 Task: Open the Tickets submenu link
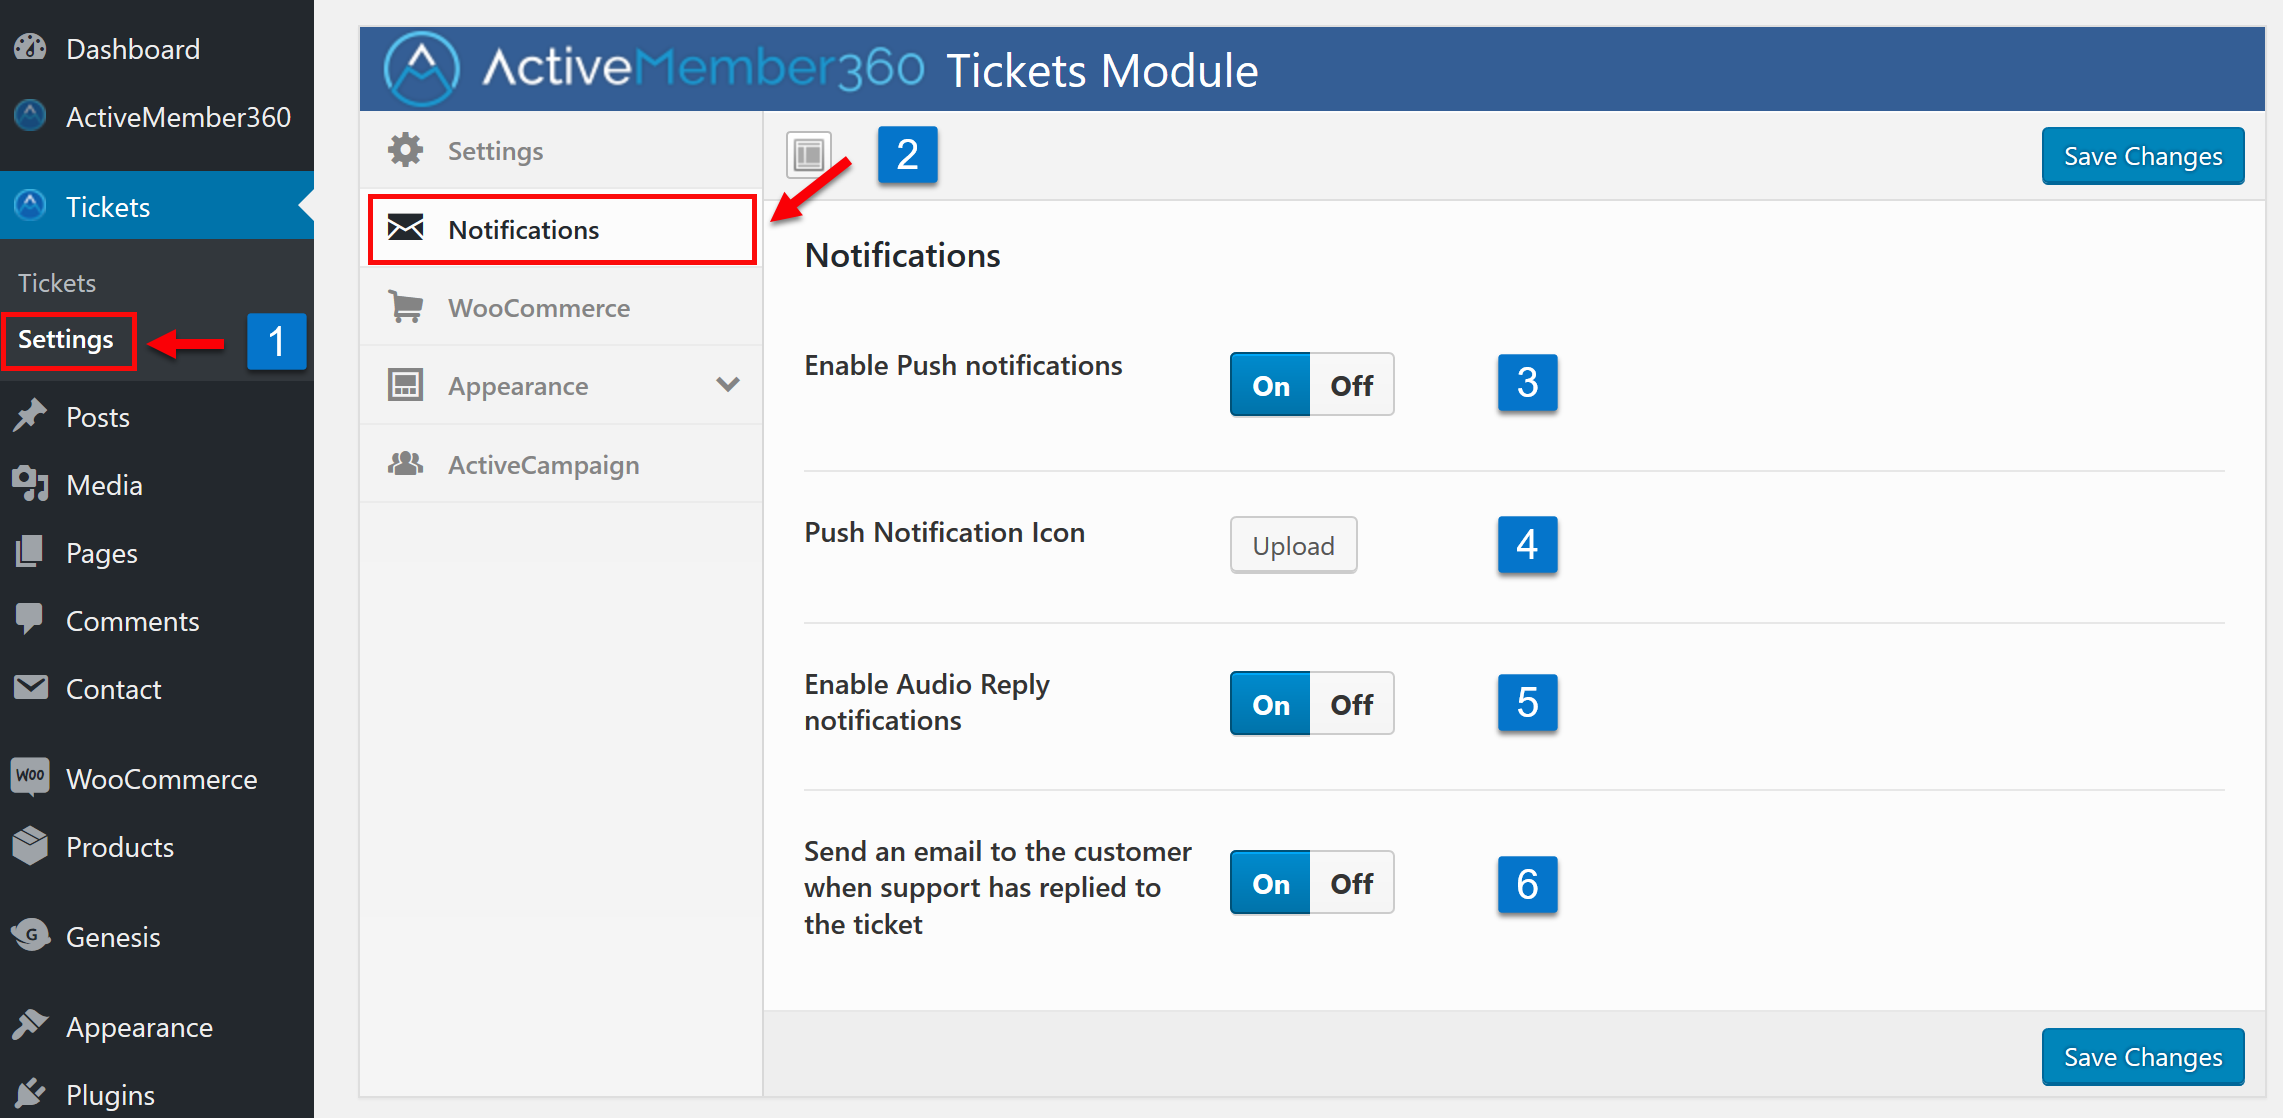click(x=57, y=283)
